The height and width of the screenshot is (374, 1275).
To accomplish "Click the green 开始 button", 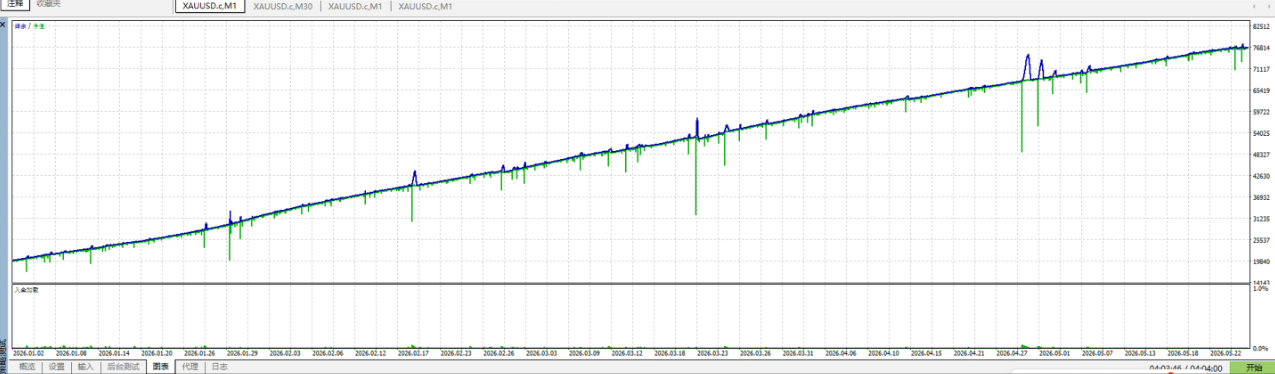I will pos(1253,368).
